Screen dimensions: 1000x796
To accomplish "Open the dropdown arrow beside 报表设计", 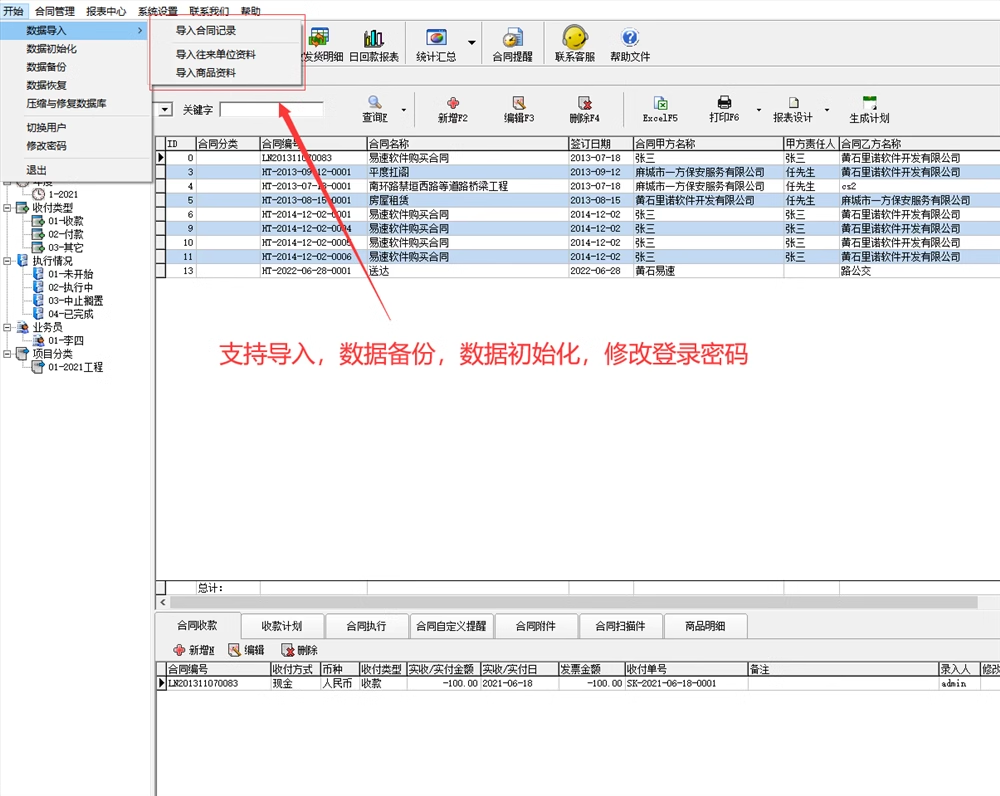I will pos(827,110).
